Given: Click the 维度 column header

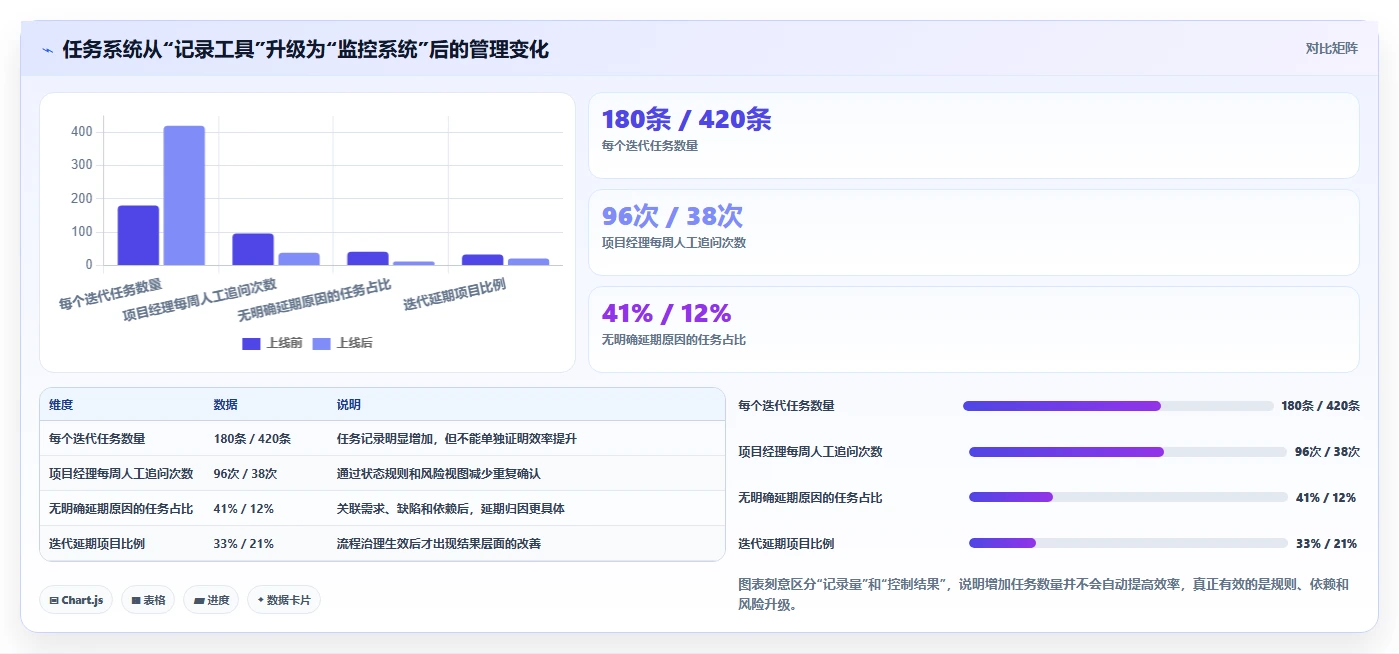Looking at the screenshot, I should (x=61, y=405).
